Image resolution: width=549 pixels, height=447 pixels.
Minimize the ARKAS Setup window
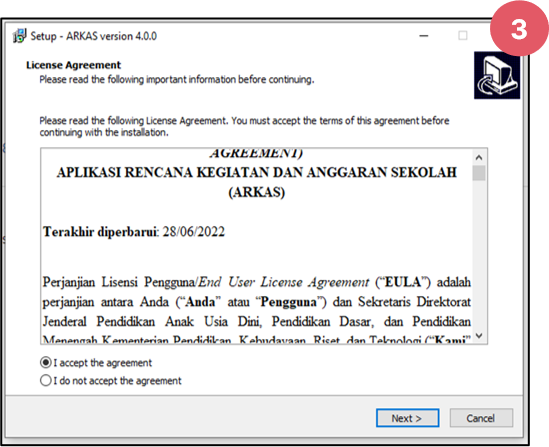424,36
